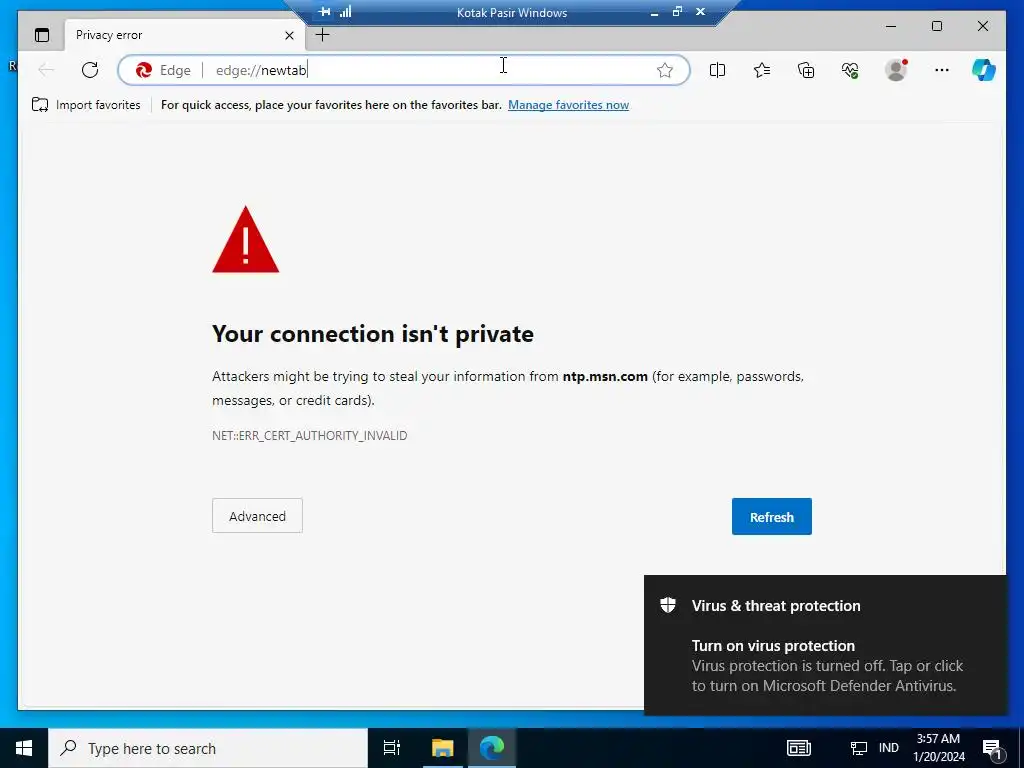Open the Favorites list icon
Image resolution: width=1024 pixels, height=768 pixels.
click(761, 70)
